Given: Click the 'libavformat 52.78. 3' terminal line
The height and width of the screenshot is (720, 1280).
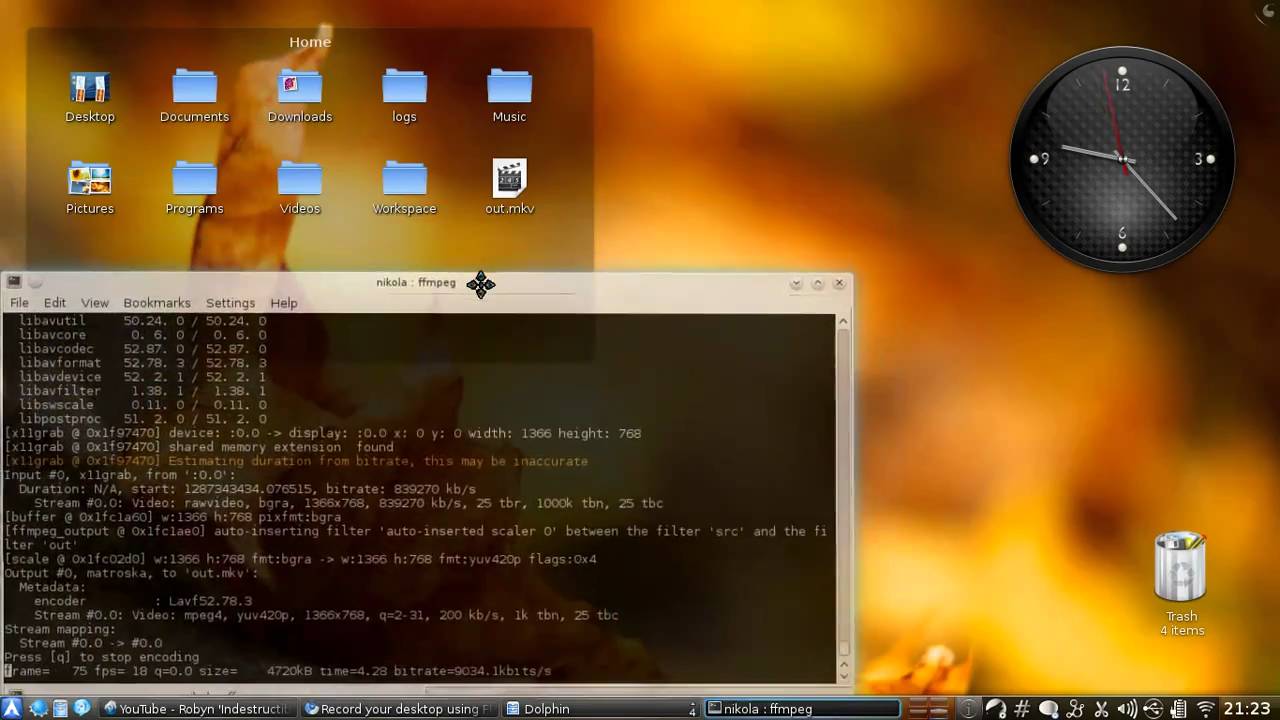Looking at the screenshot, I should pyautogui.click(x=143, y=363).
